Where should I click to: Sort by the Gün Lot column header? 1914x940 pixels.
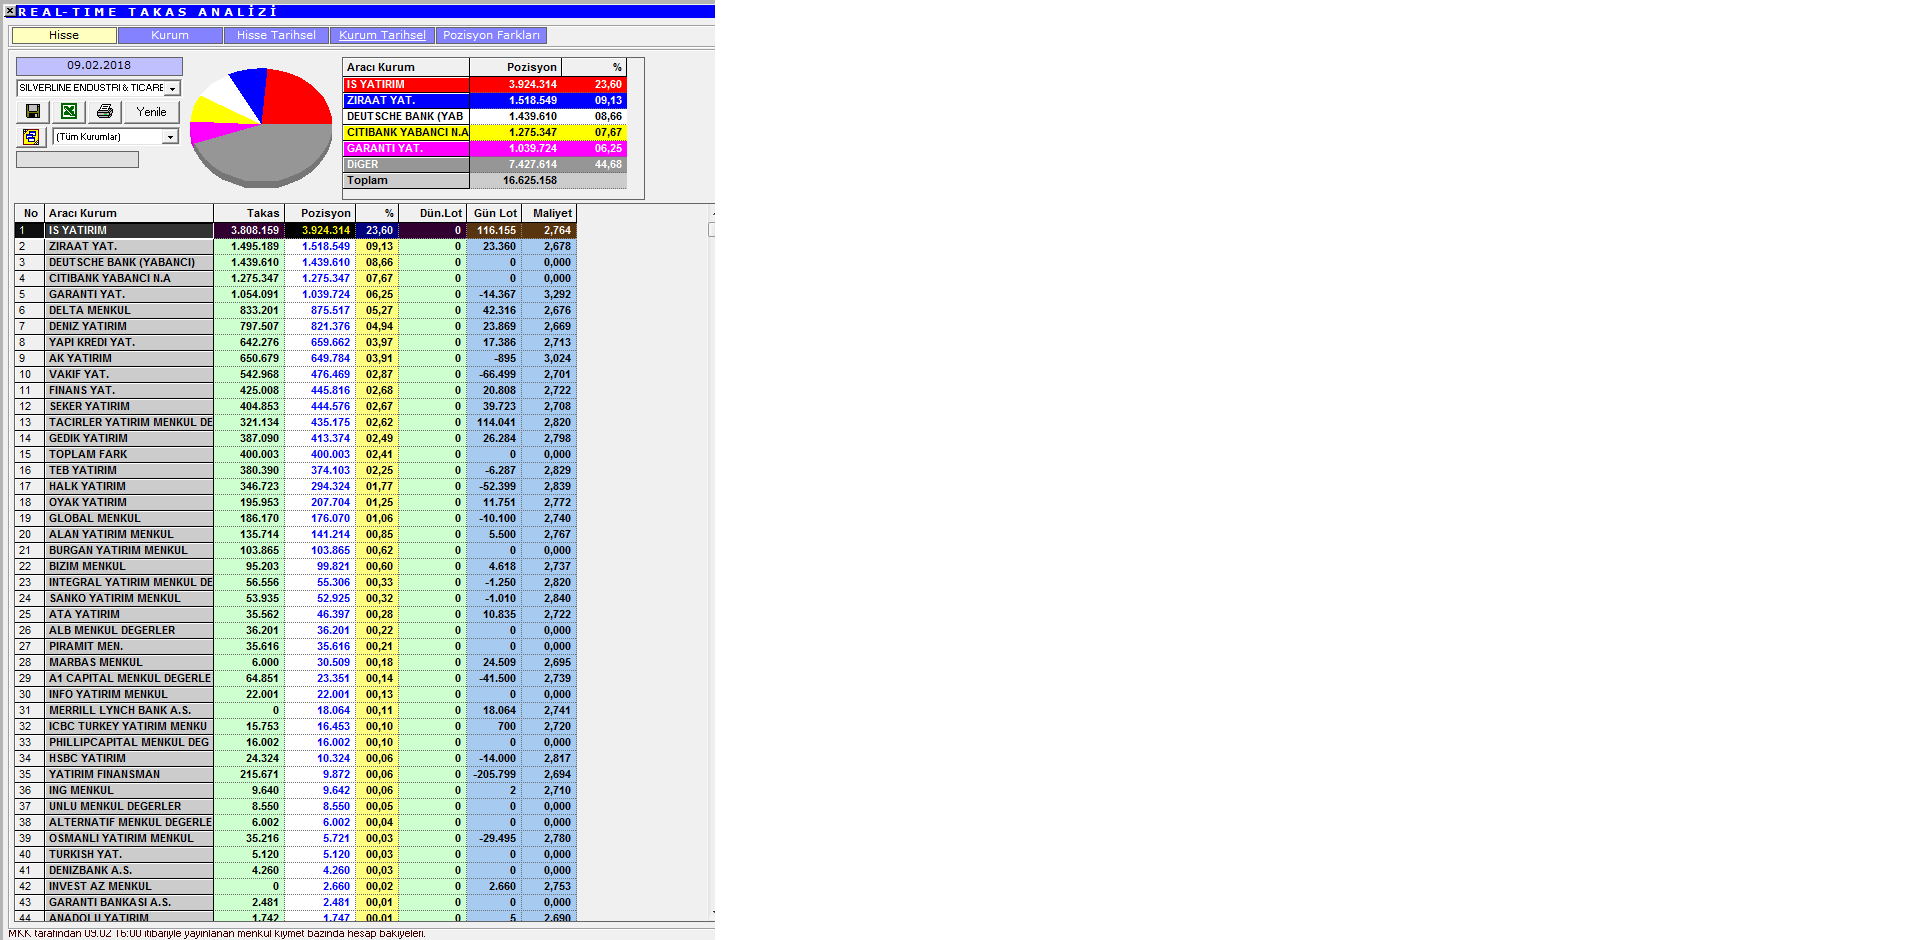tap(494, 213)
